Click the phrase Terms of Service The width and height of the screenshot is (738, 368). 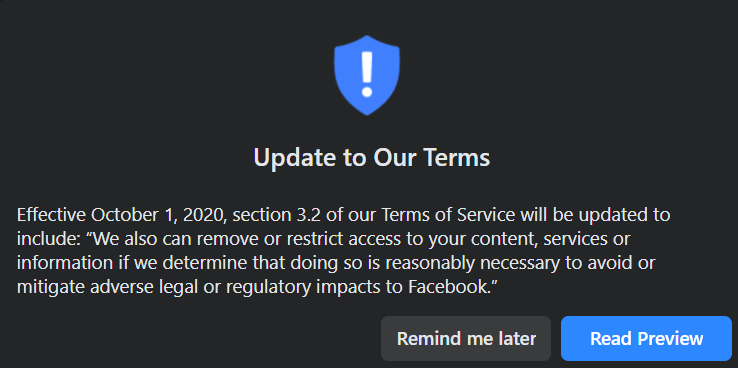448,215
